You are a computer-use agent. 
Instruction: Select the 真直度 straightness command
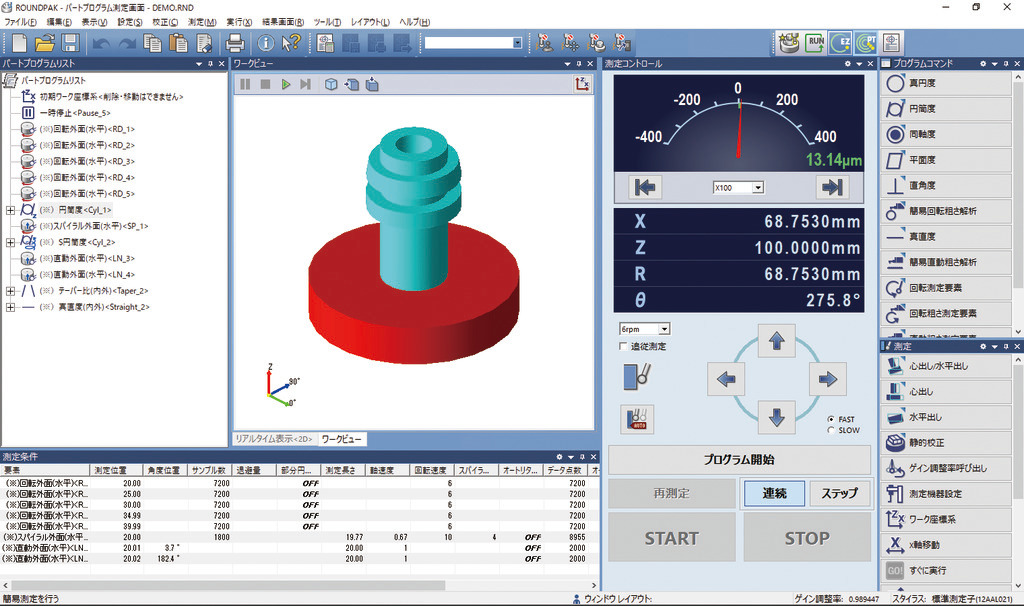[x=946, y=236]
